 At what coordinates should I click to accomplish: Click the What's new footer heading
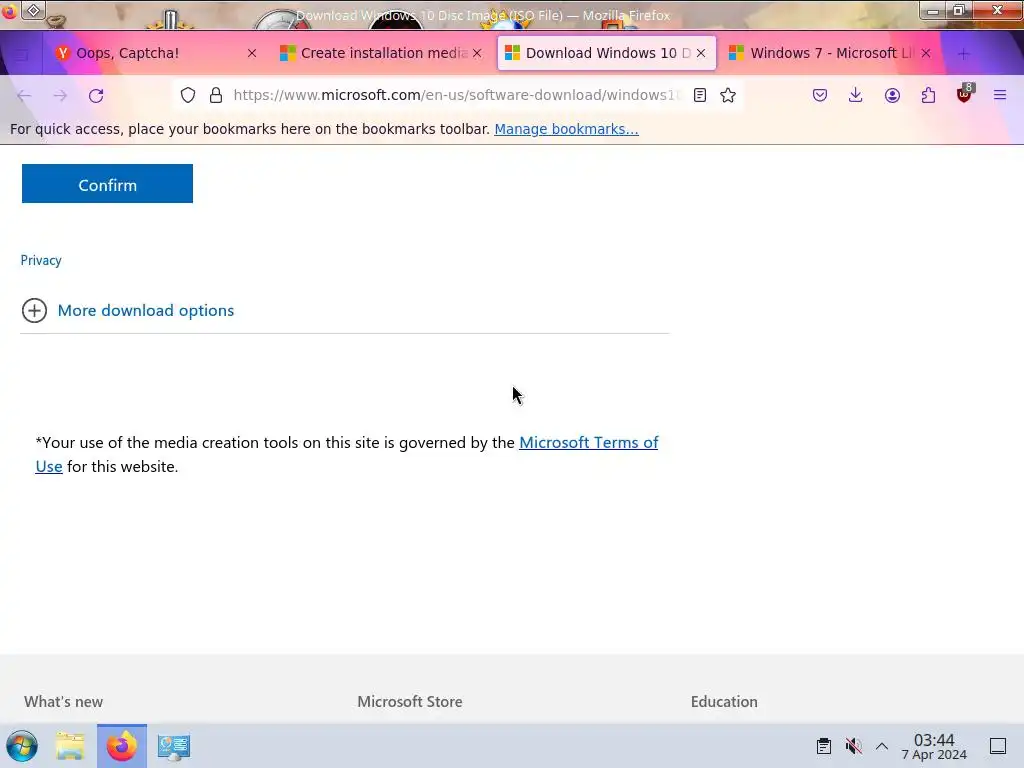pos(63,701)
